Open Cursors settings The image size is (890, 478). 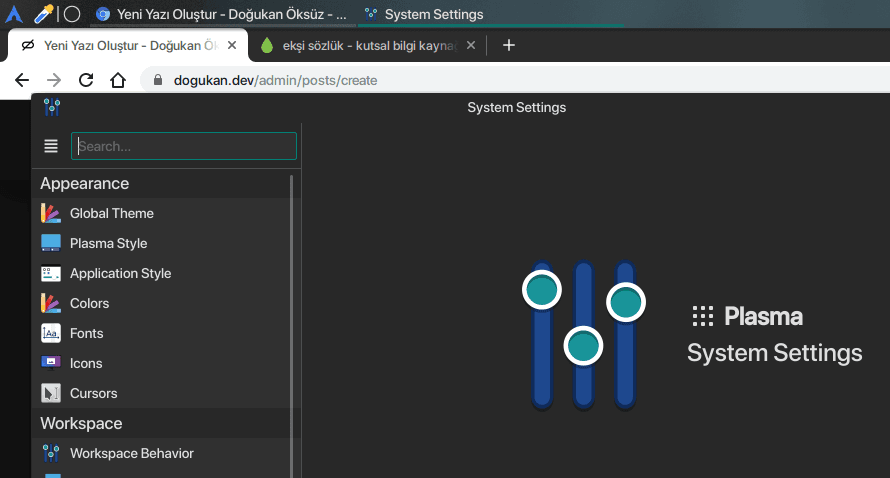coord(166,393)
